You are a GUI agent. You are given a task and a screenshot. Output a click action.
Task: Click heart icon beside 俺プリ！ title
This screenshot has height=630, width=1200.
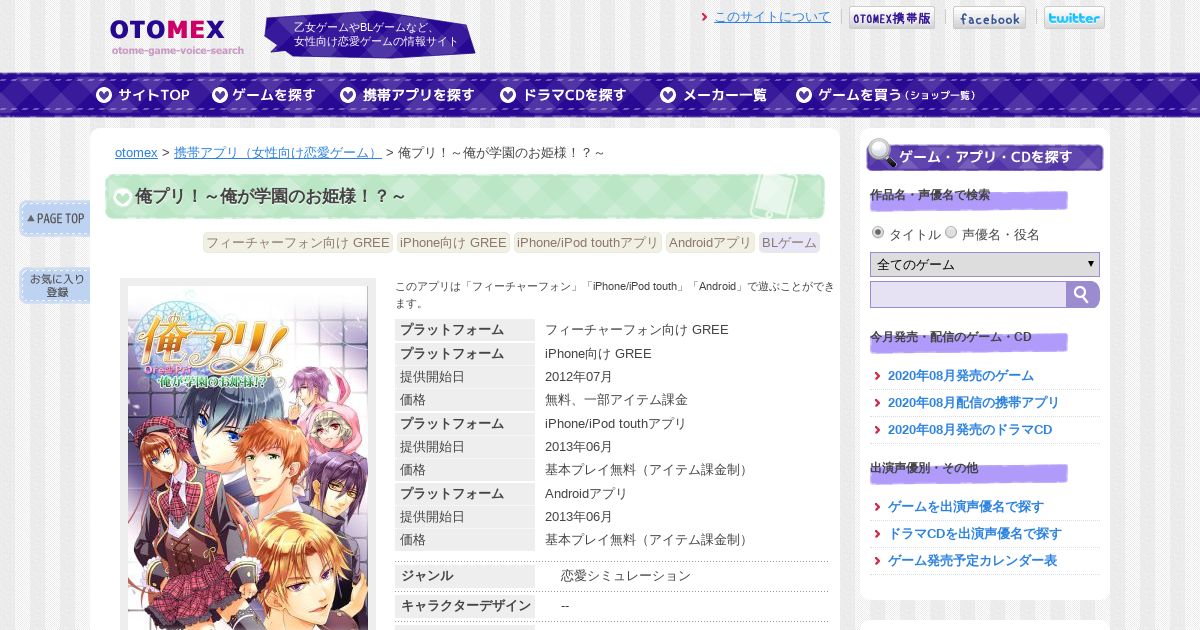point(122,197)
